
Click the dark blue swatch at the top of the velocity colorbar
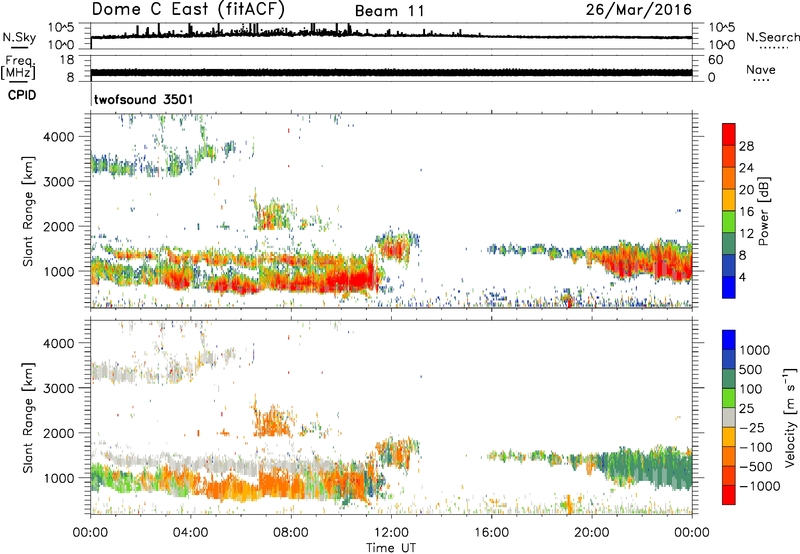(729, 340)
